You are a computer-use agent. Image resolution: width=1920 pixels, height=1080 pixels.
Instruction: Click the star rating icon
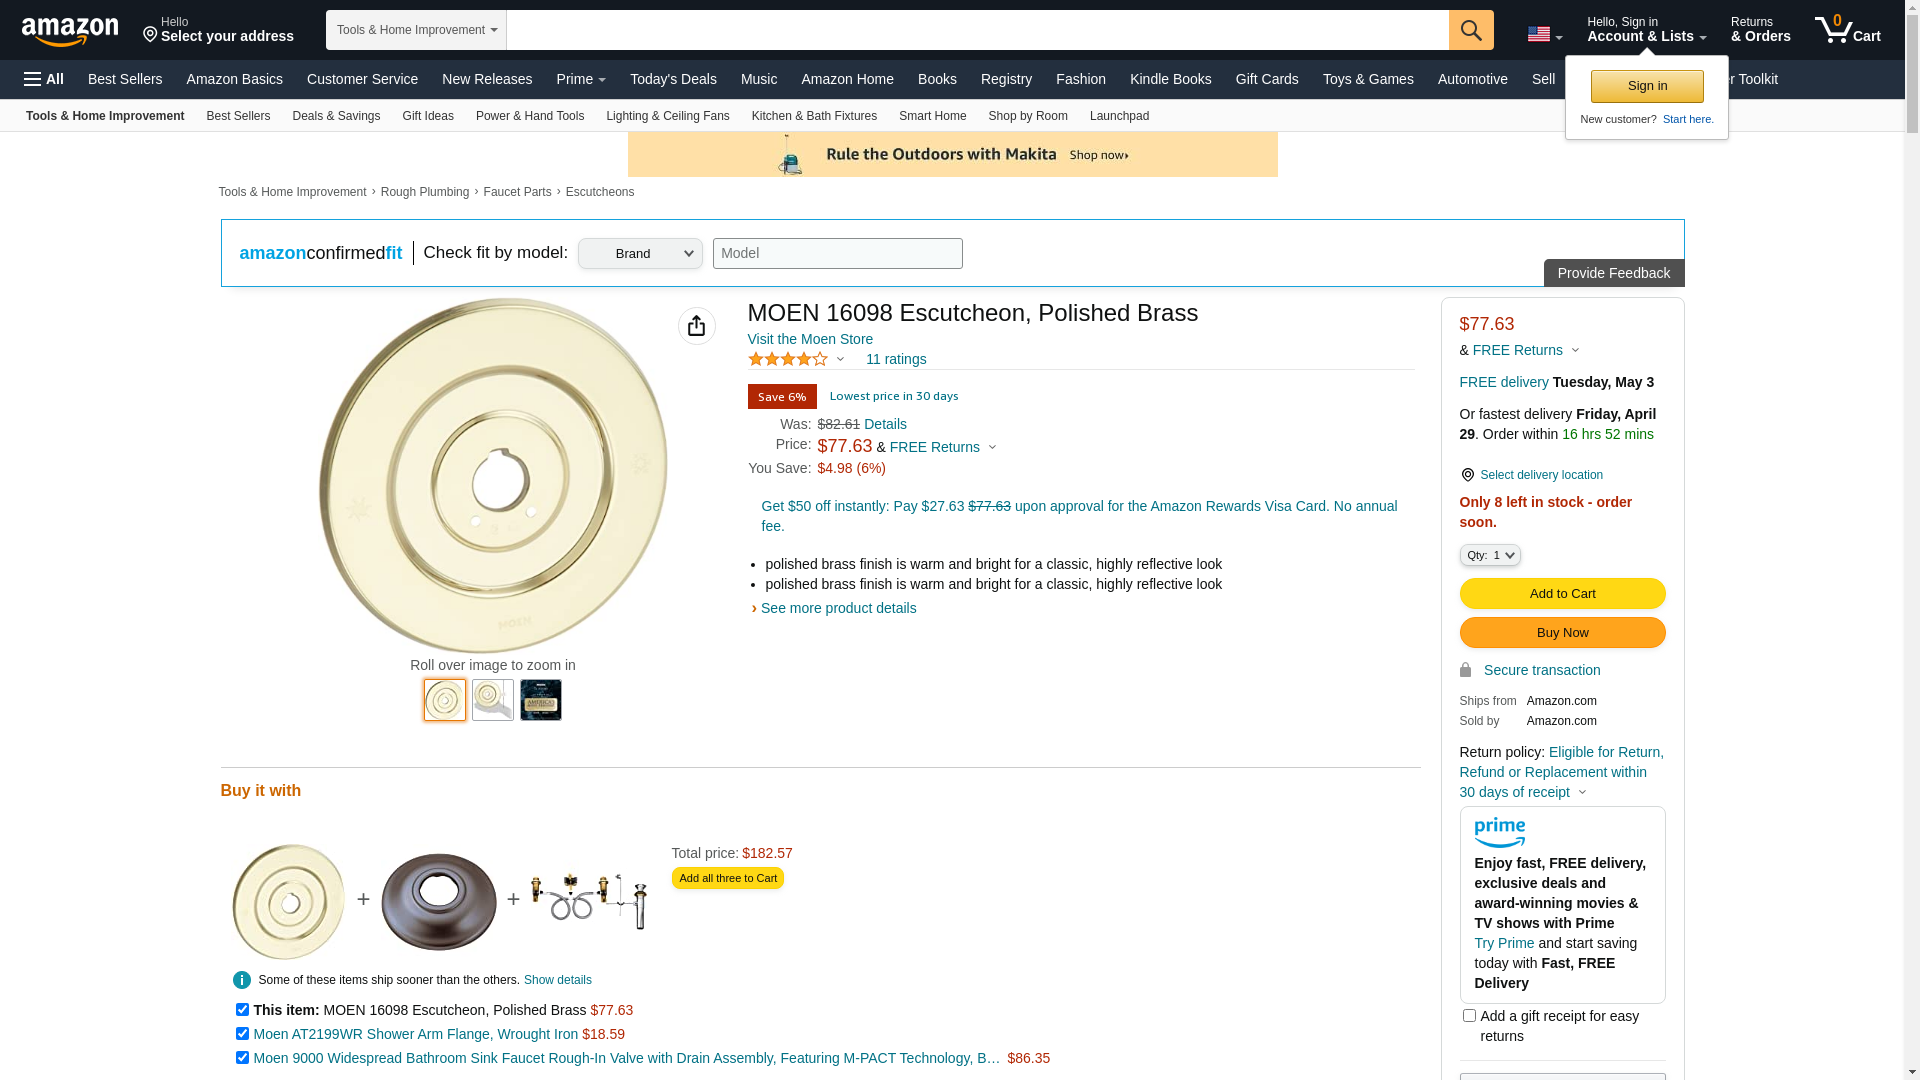(788, 359)
